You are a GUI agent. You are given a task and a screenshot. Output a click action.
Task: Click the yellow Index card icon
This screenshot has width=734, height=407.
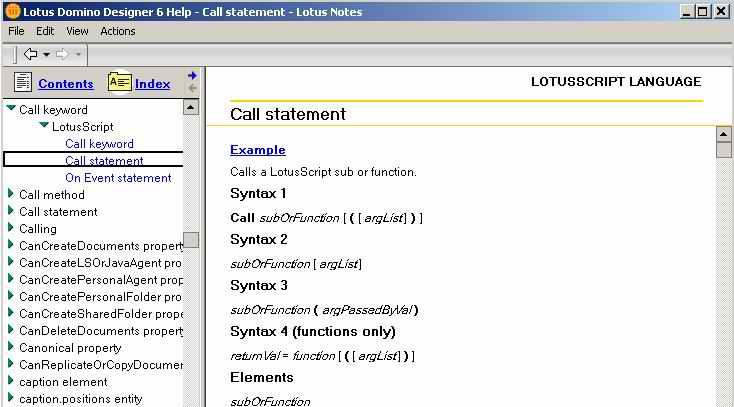click(x=119, y=83)
